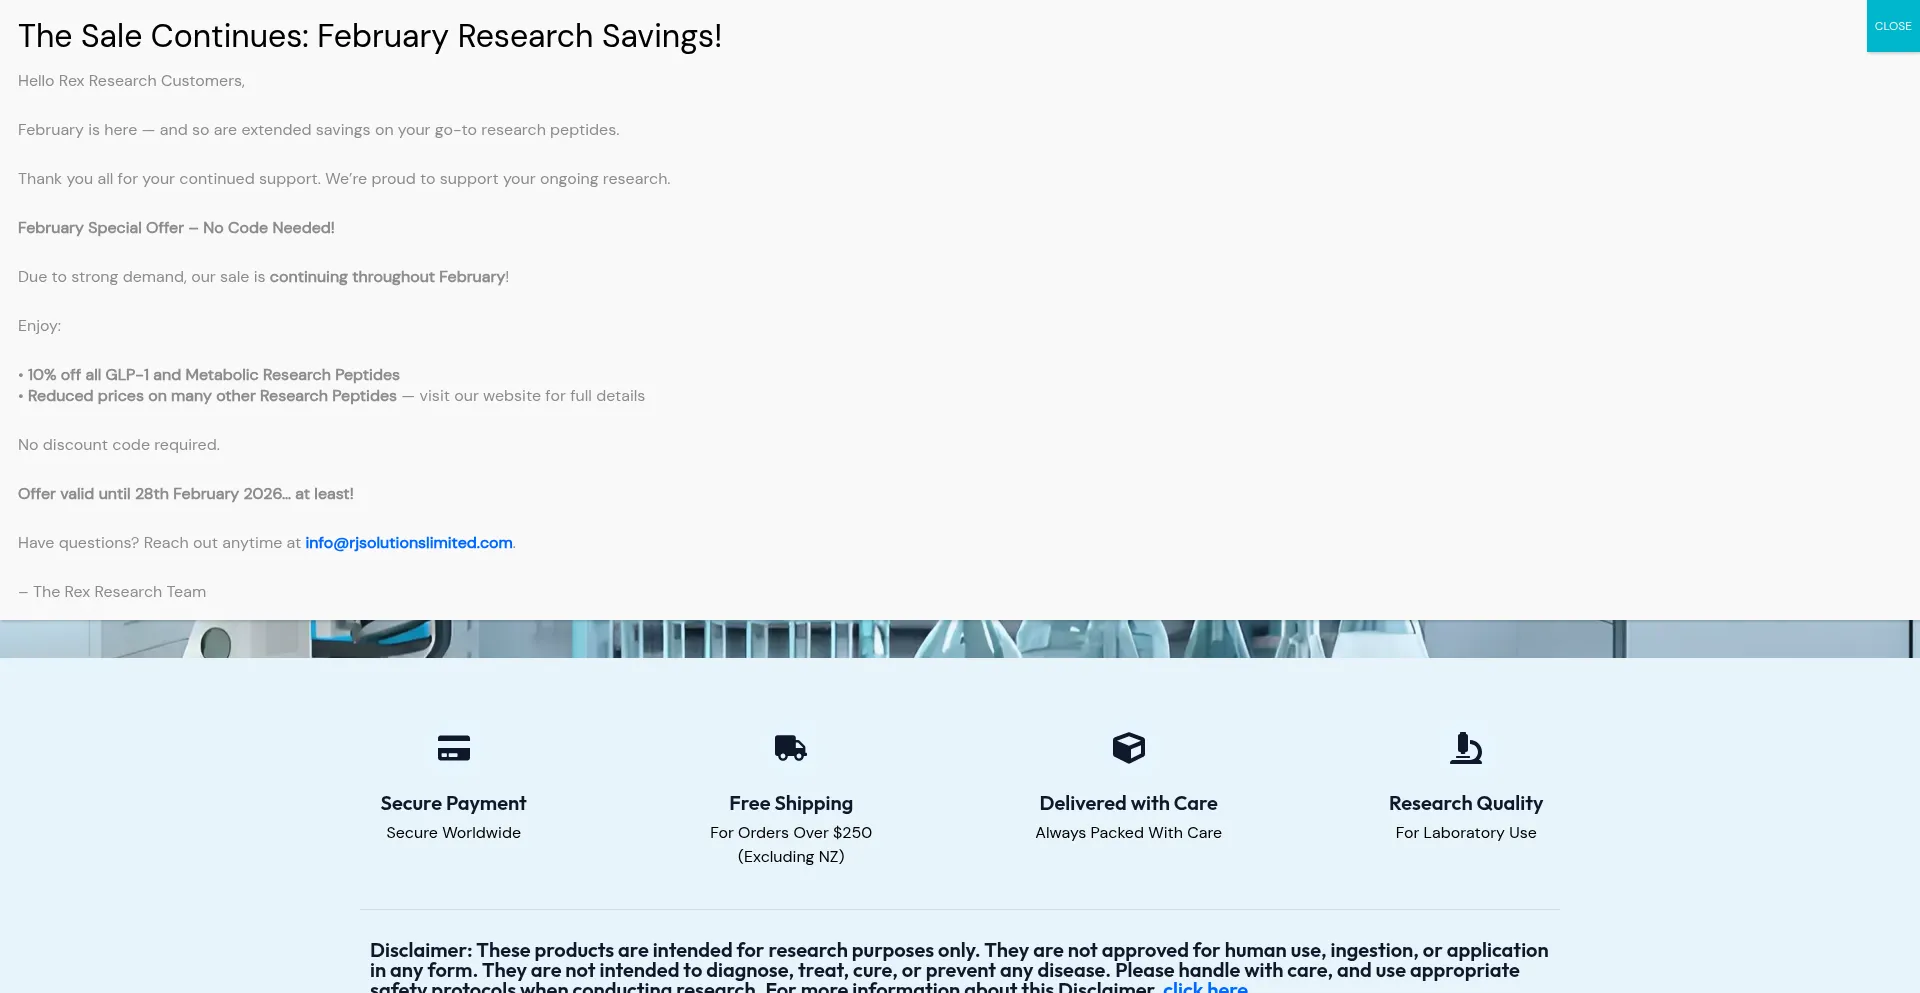Click 'February Special Offer – No Code Needed!'
The image size is (1920, 993).
coord(176,228)
